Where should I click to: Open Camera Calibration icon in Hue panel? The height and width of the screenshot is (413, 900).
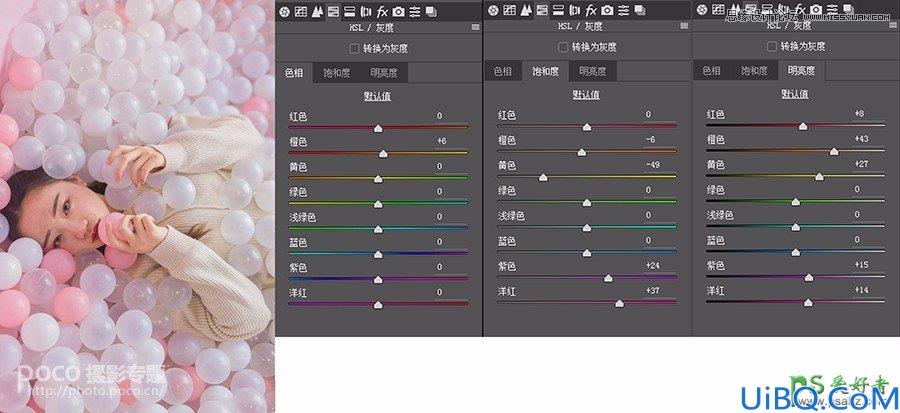[398, 11]
